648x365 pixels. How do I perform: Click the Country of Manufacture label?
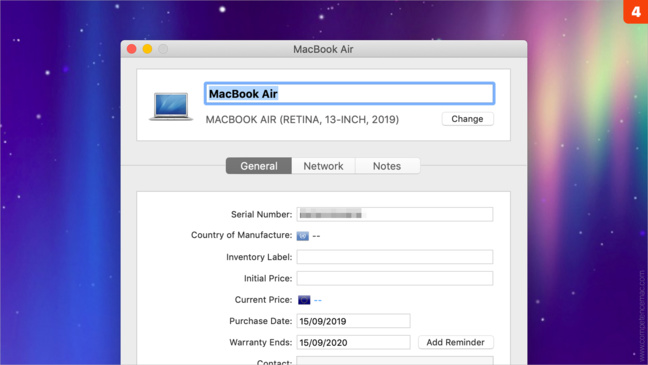(241, 235)
